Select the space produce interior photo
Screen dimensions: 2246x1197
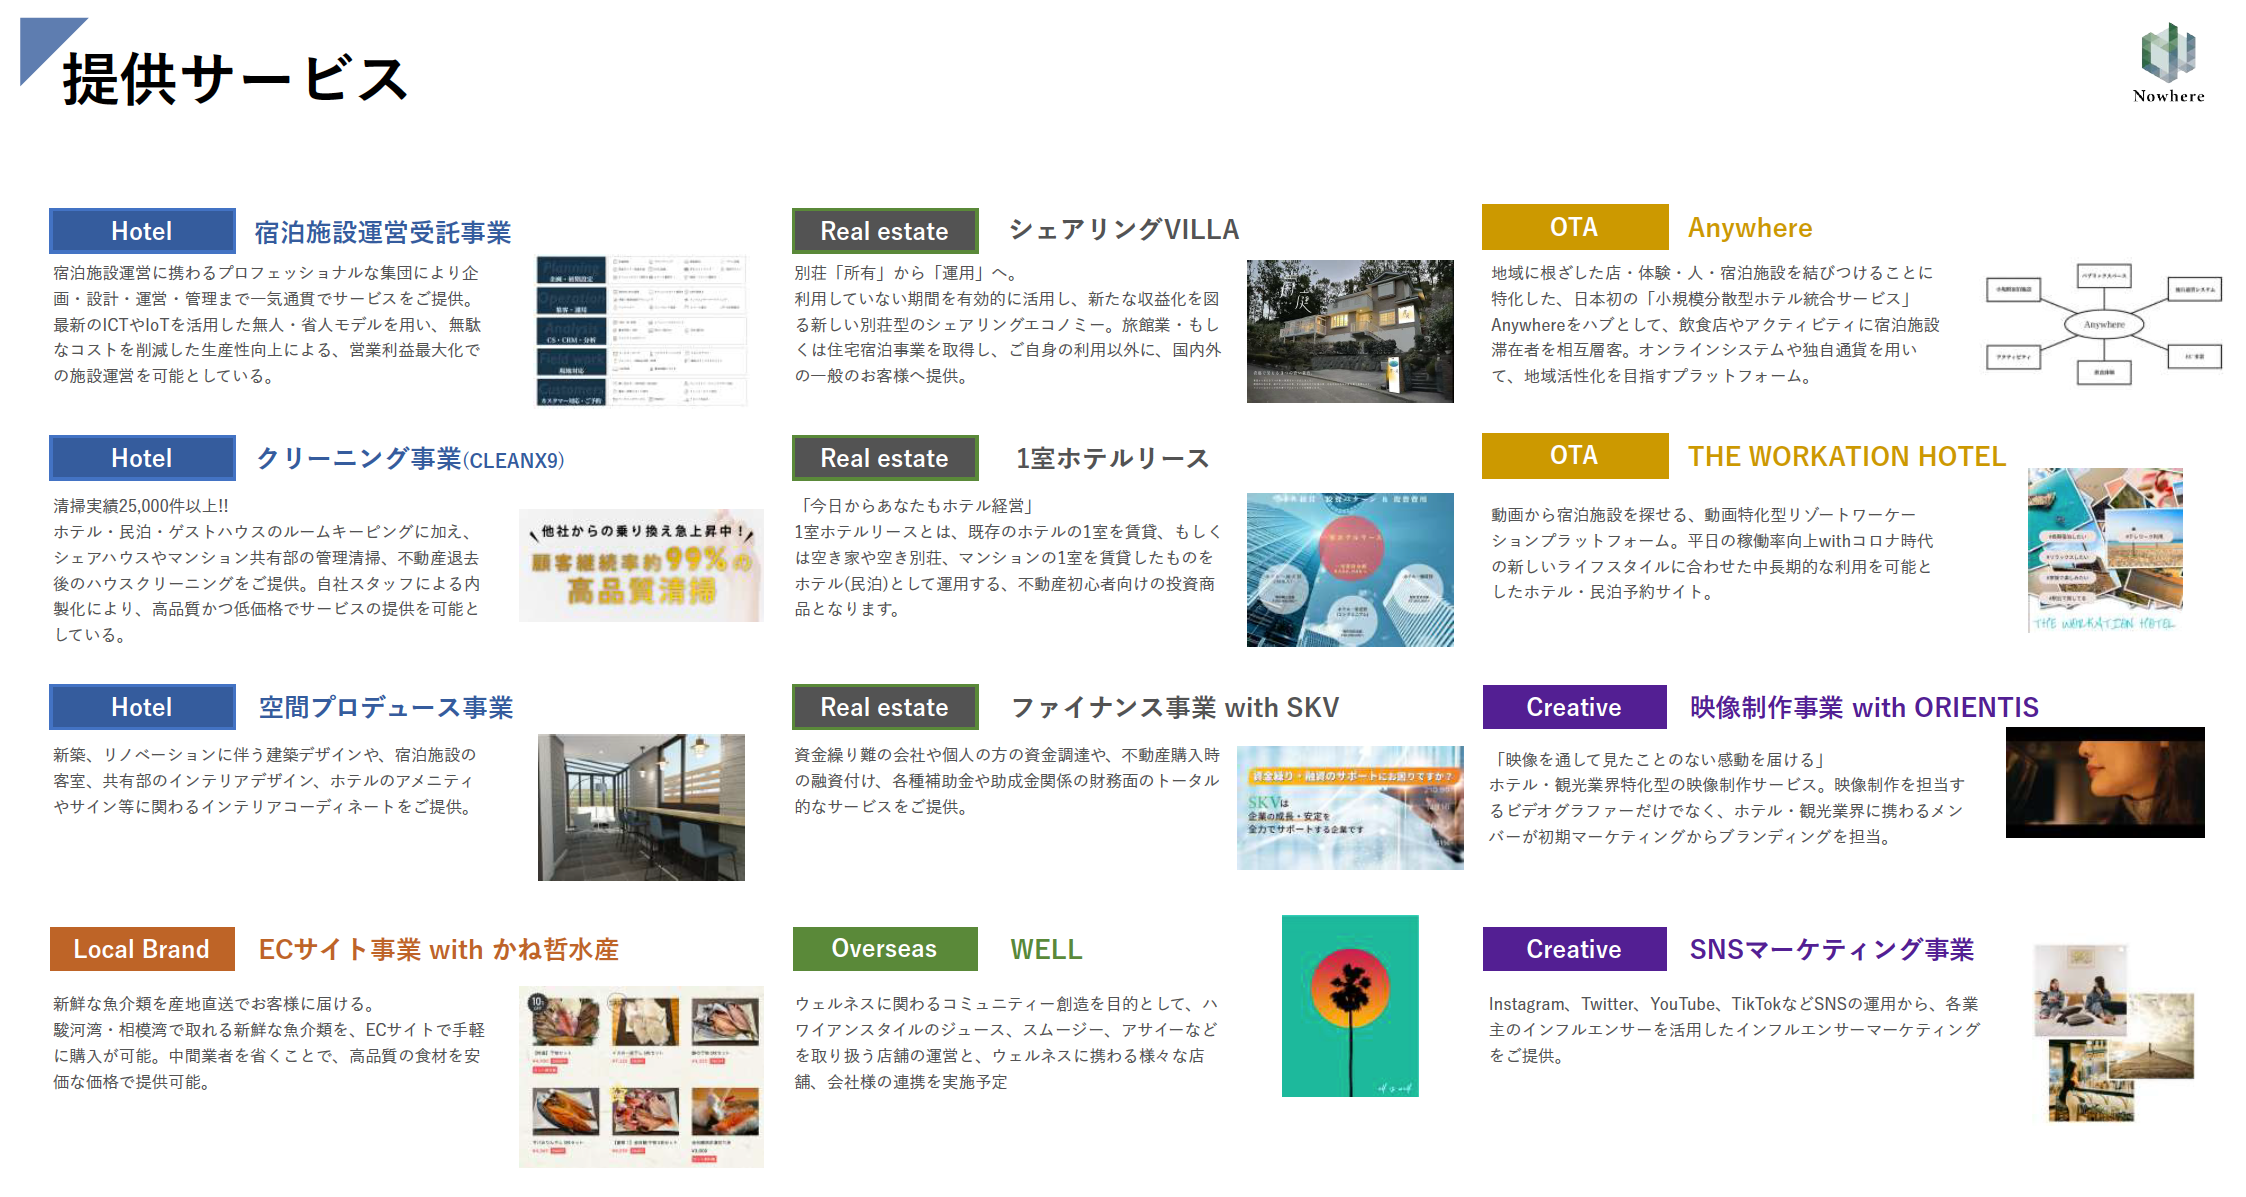tap(640, 807)
